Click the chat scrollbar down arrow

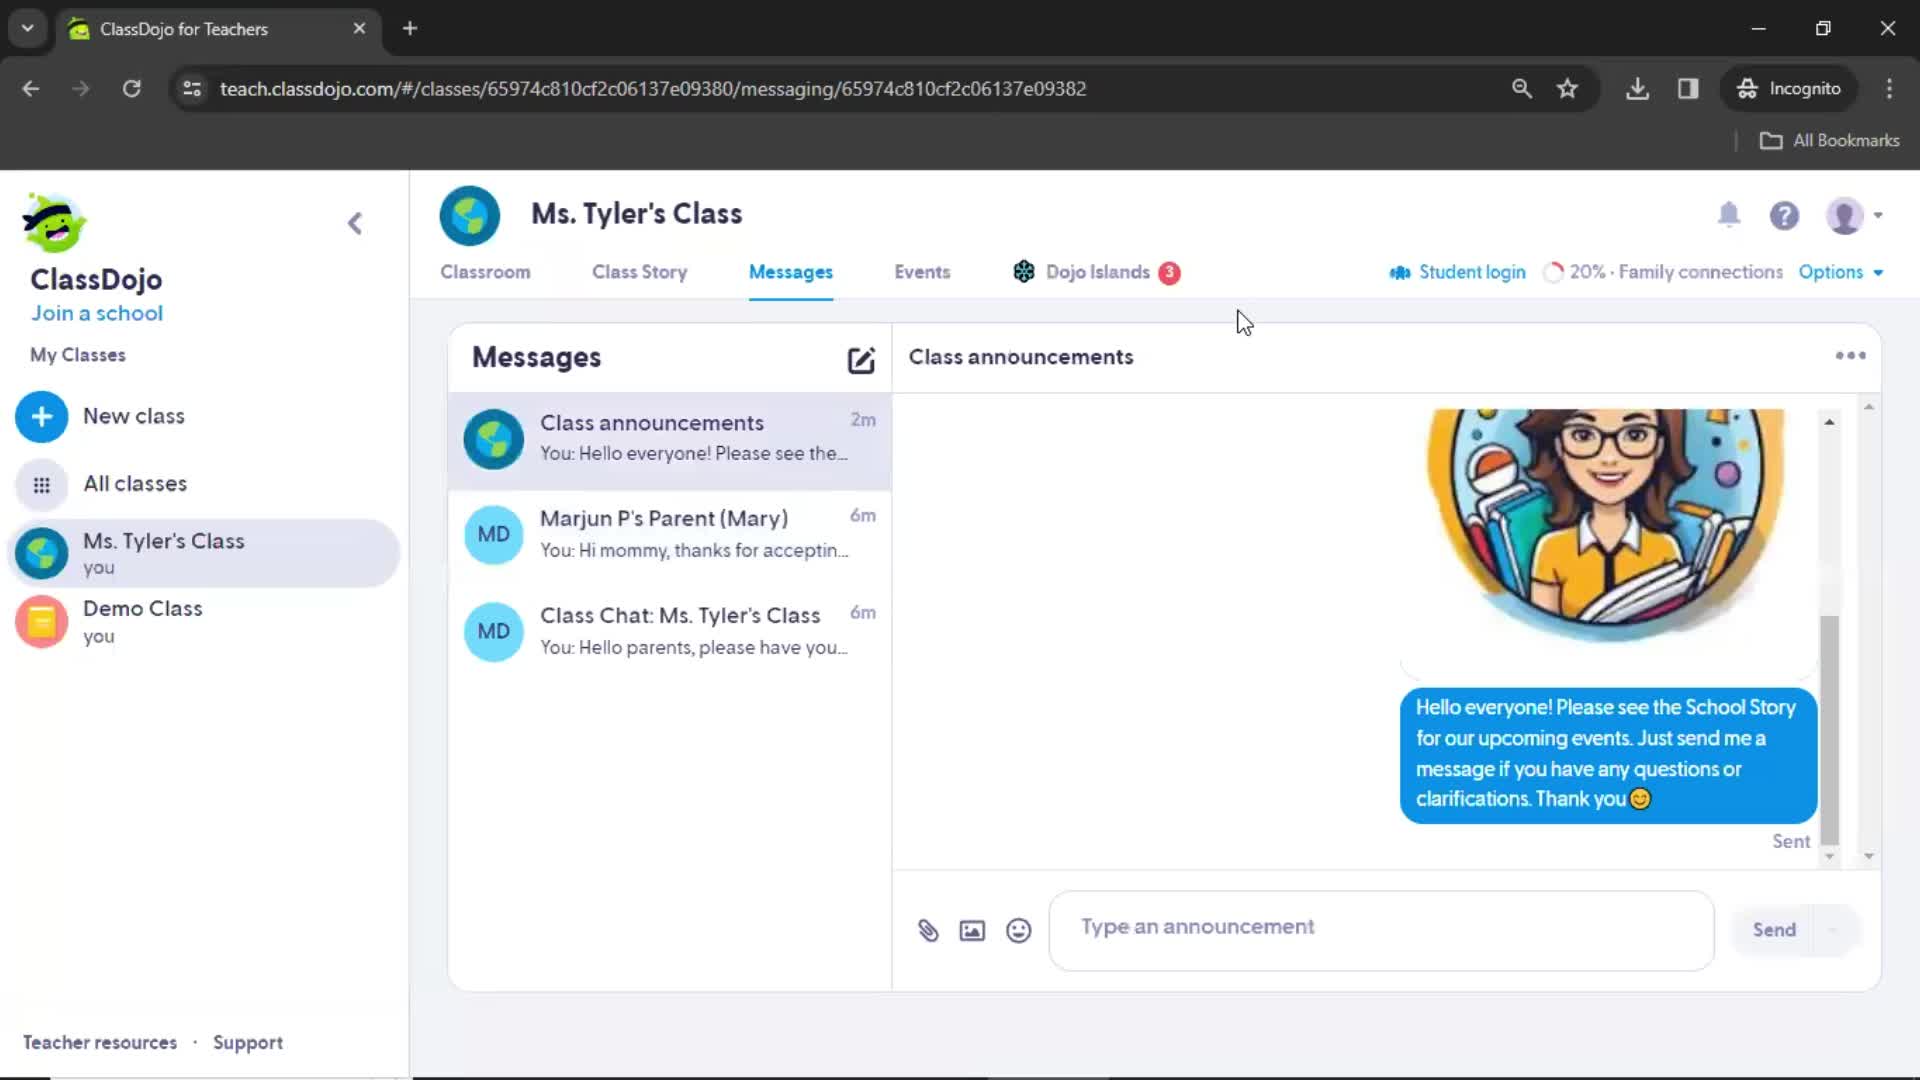tap(1829, 856)
